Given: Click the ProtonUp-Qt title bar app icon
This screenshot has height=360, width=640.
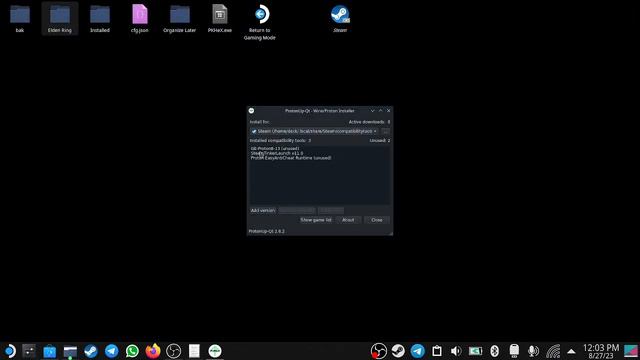Looking at the screenshot, I should tap(251, 111).
